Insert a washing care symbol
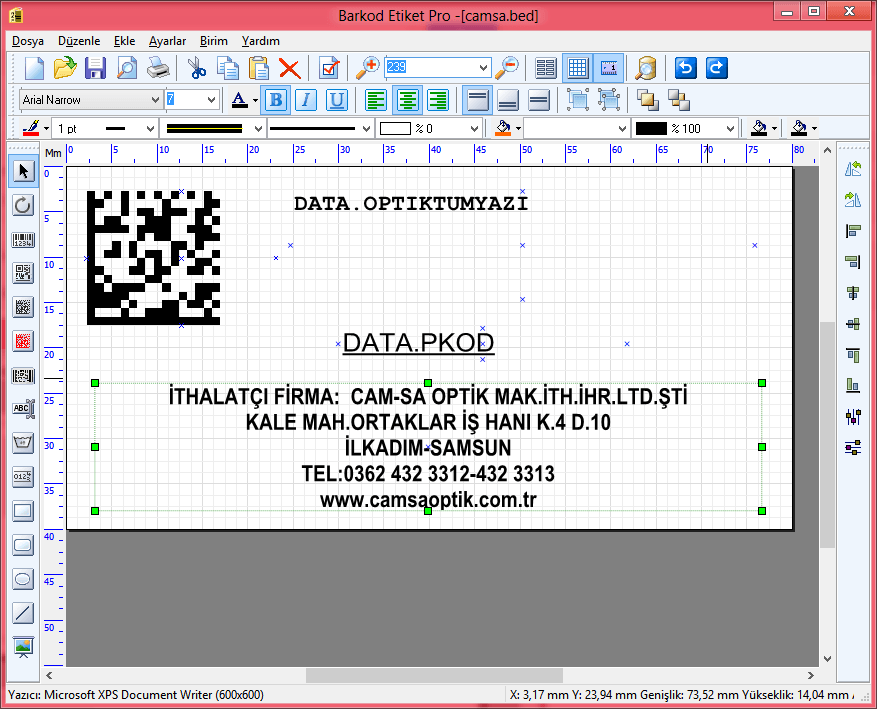 pos(23,443)
